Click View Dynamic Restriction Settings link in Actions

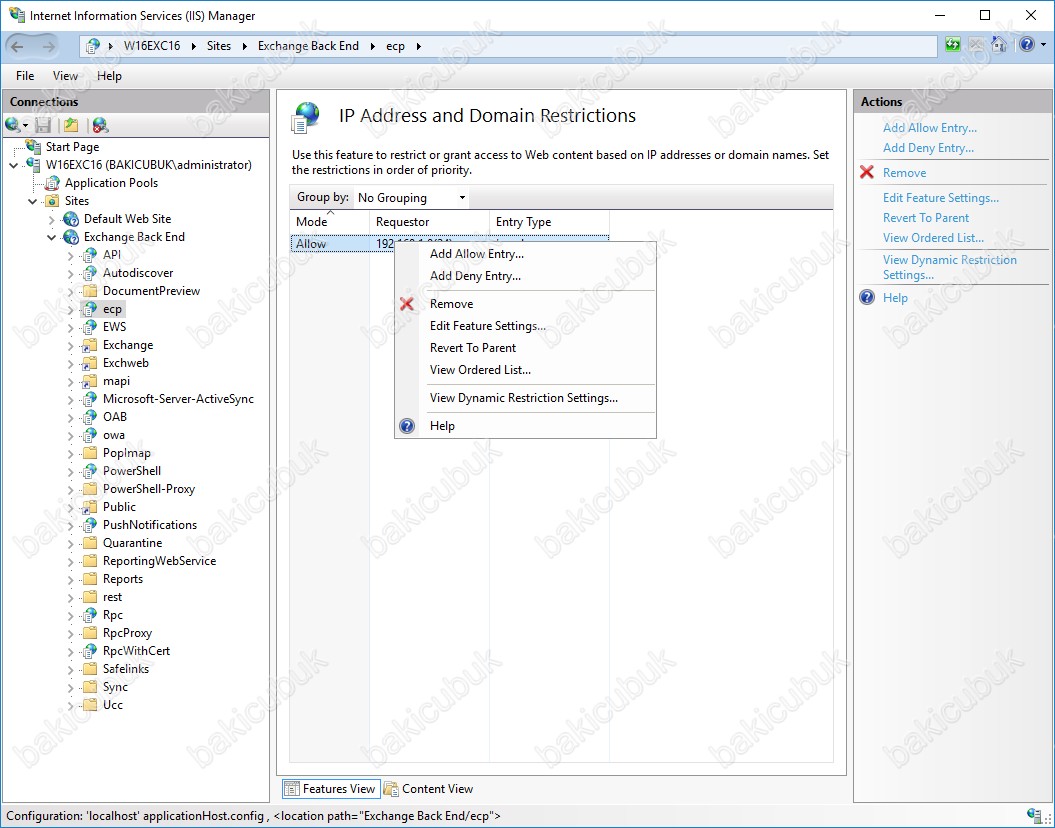[x=949, y=267]
